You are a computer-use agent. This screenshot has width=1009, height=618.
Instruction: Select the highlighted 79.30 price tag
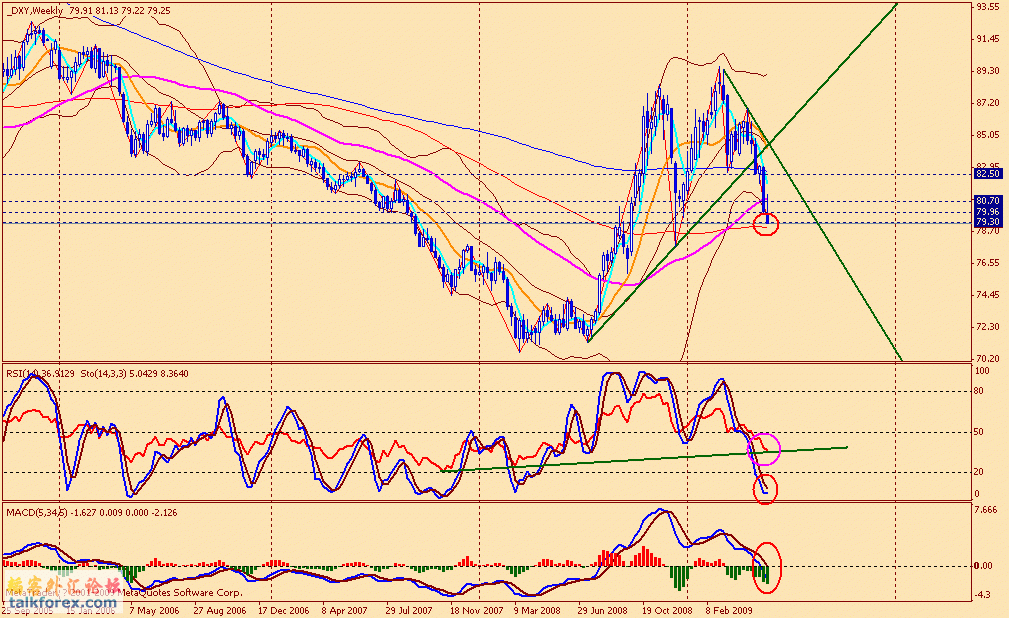pyautogui.click(x=988, y=222)
